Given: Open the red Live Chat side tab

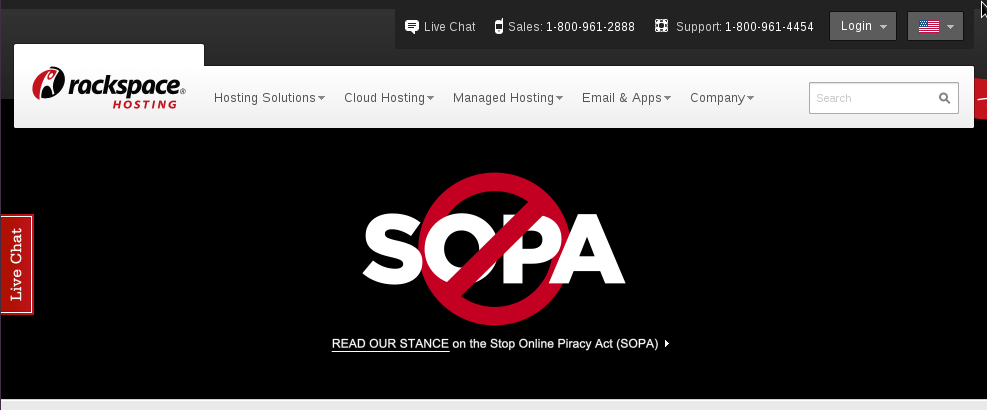Looking at the screenshot, I should point(17,264).
